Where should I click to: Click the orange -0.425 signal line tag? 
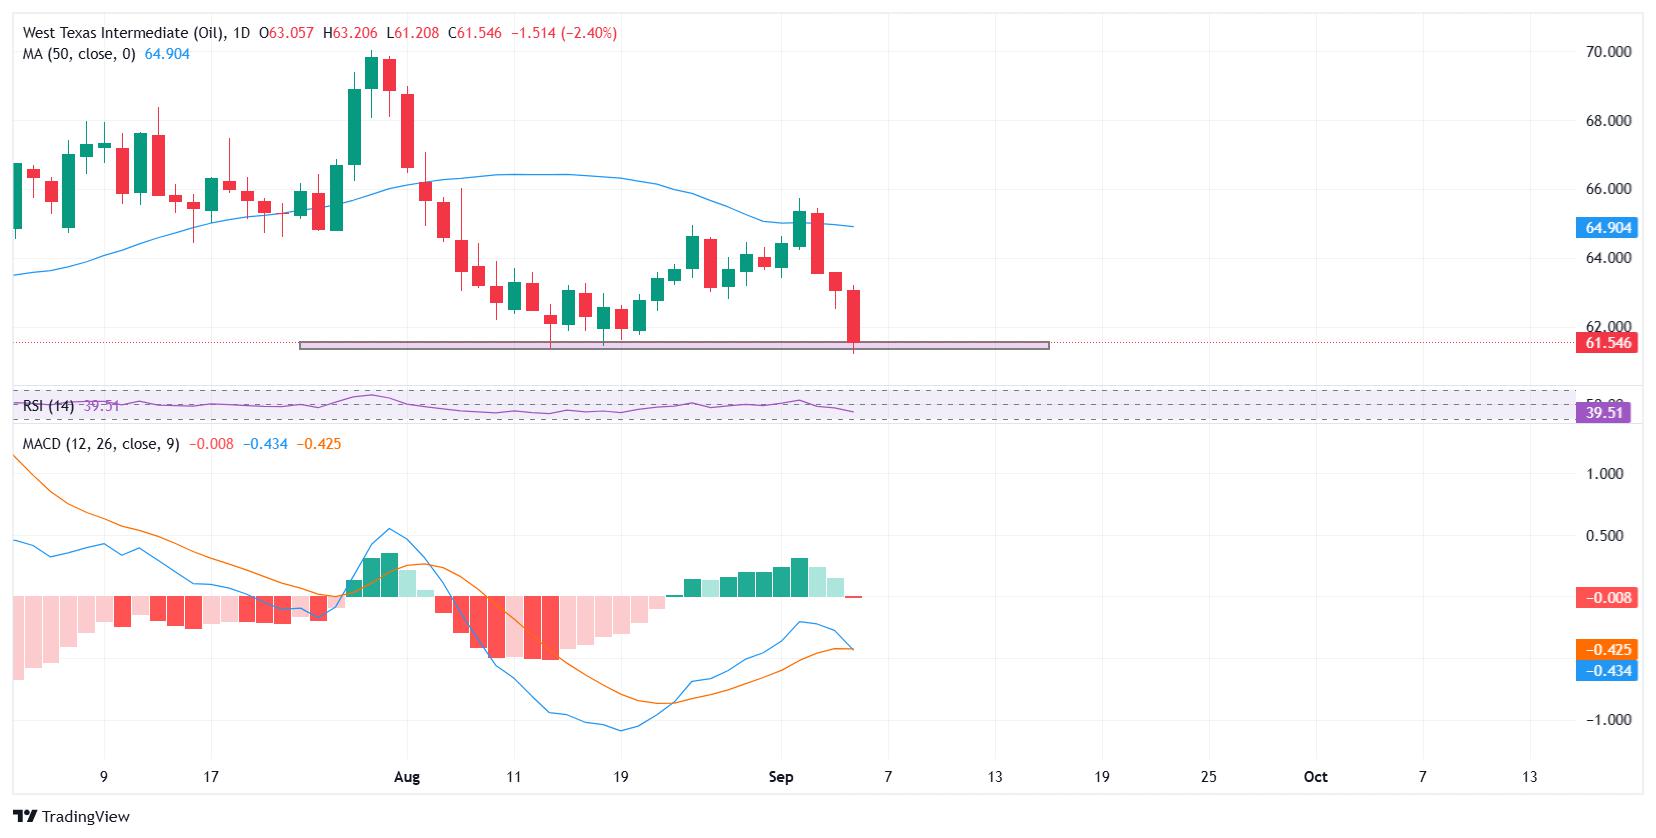click(1608, 650)
